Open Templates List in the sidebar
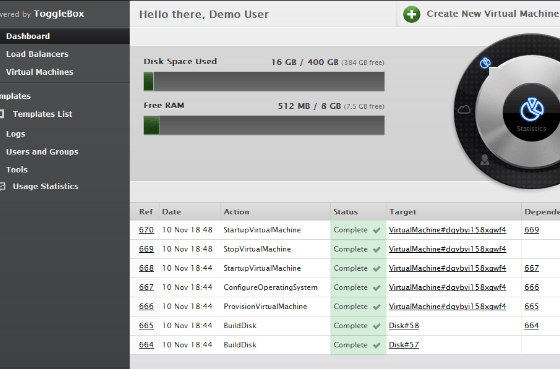Screen dimensions: 560x369 point(42,114)
